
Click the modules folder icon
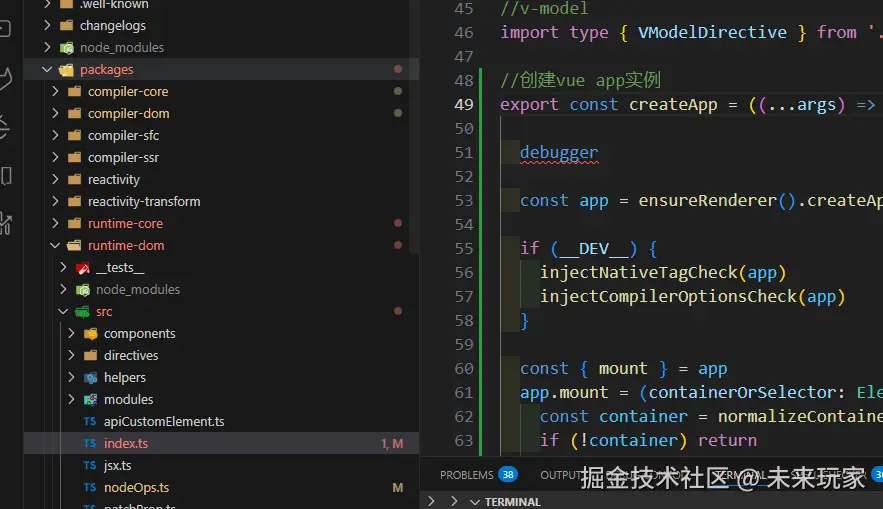(x=90, y=400)
